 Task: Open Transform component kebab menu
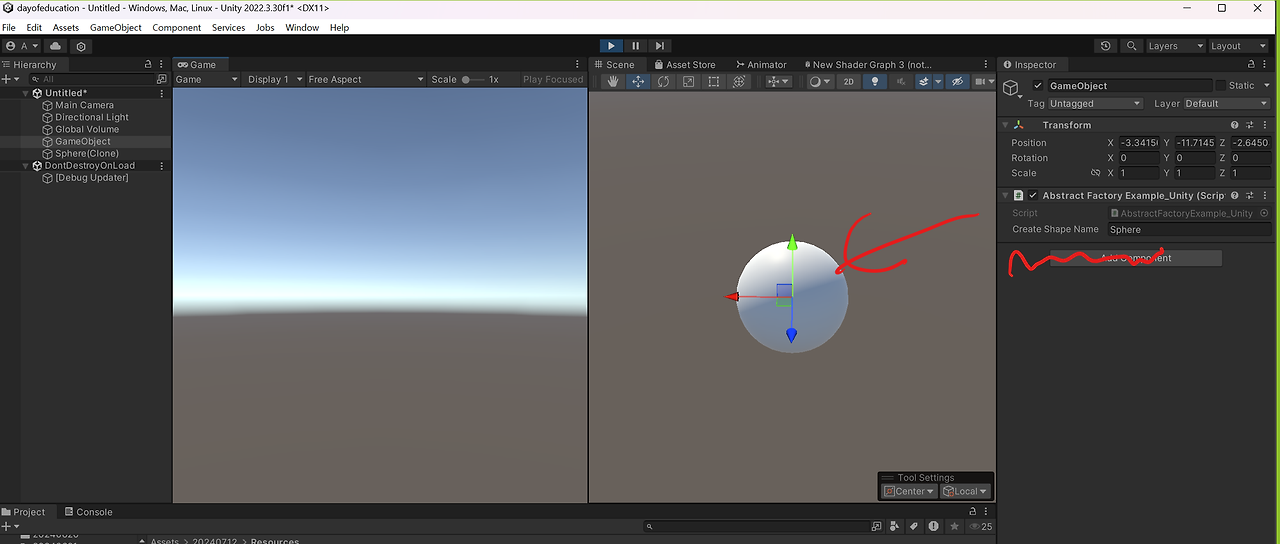[1265, 125]
